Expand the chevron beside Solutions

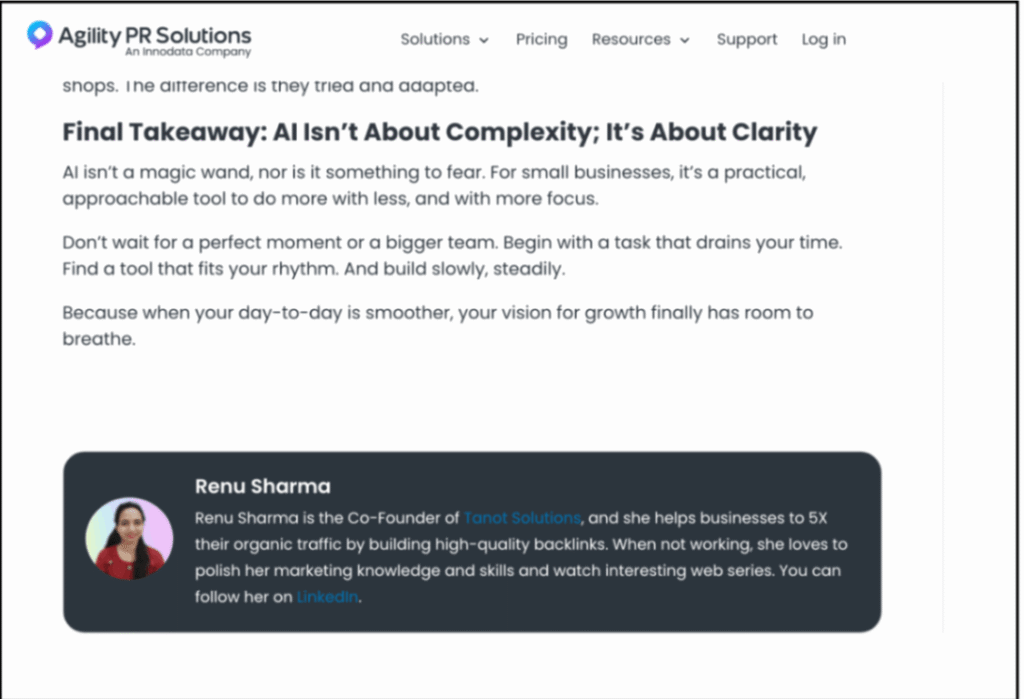click(484, 40)
